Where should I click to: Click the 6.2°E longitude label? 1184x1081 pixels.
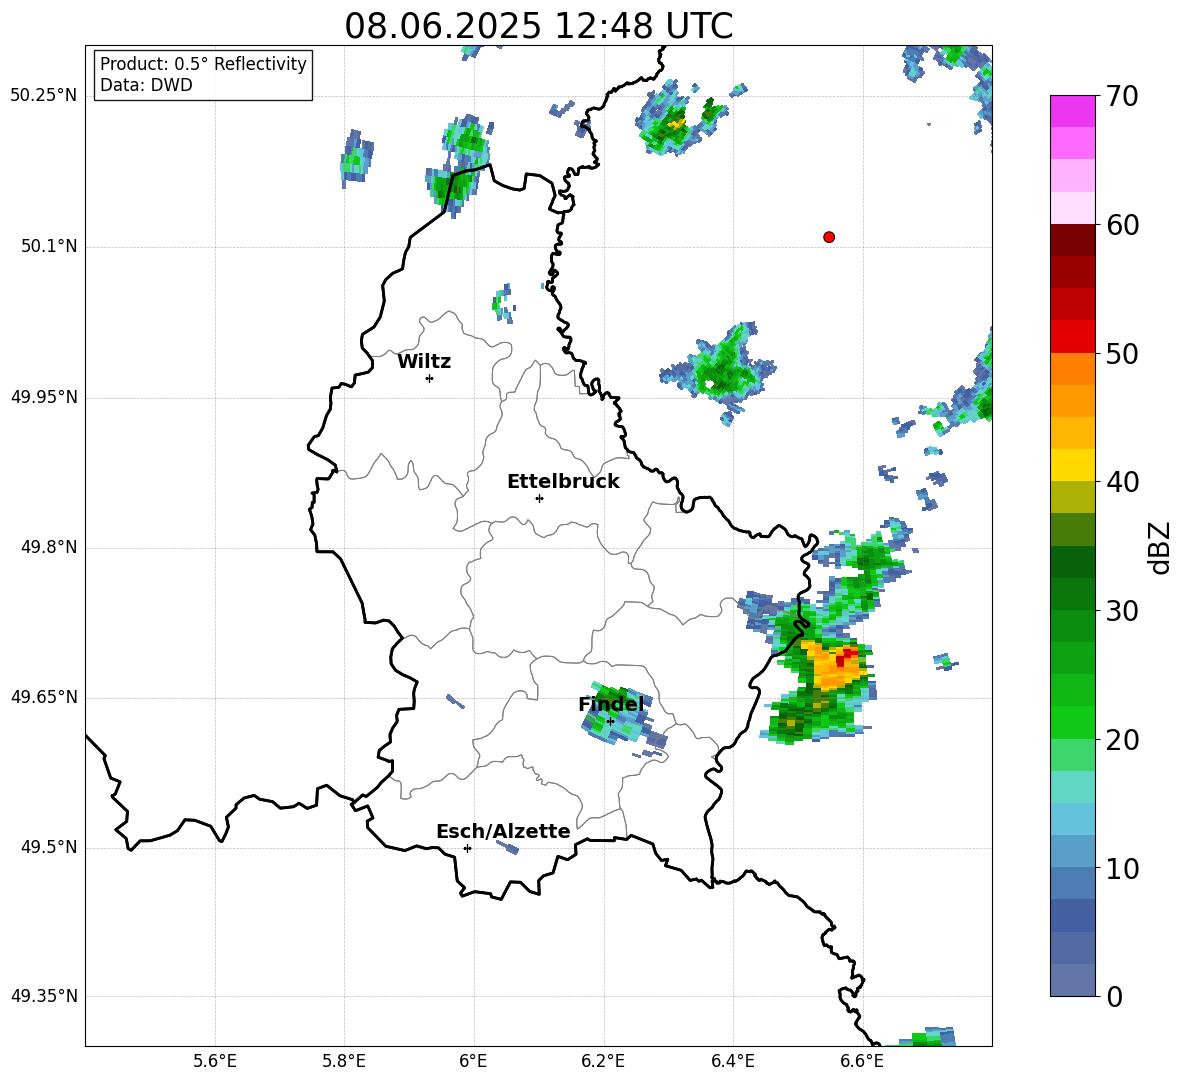coord(603,1061)
